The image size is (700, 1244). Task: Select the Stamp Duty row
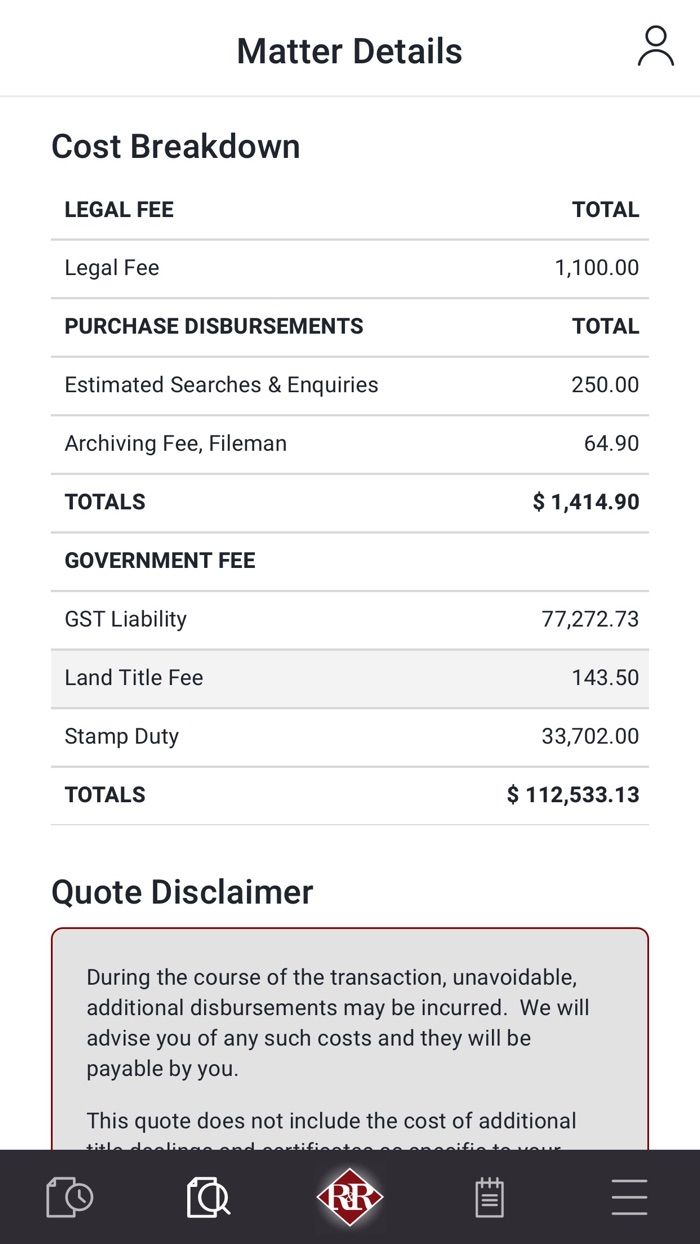[x=350, y=736]
